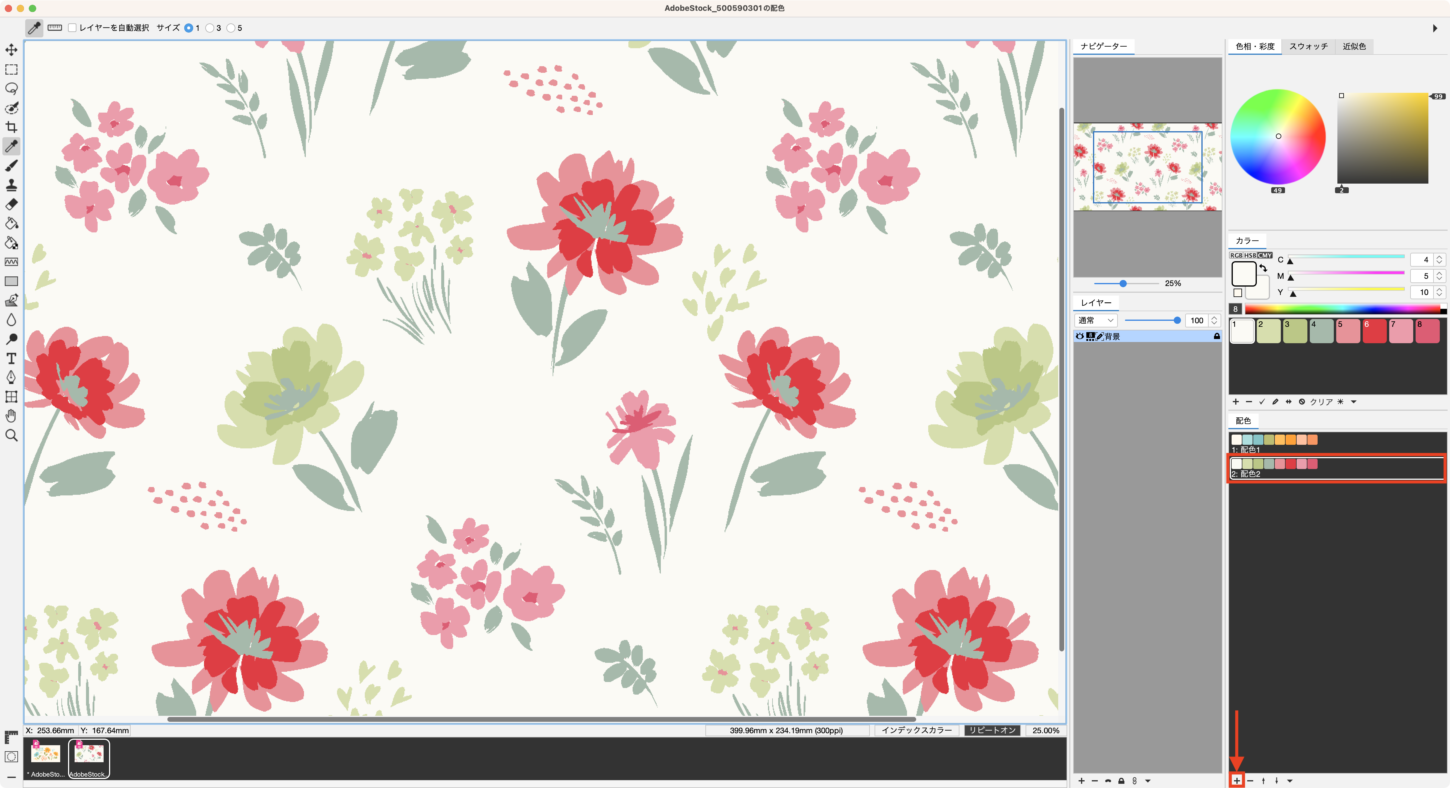Select red palette swatch number 6
The image size is (1450, 788).
[1374, 331]
